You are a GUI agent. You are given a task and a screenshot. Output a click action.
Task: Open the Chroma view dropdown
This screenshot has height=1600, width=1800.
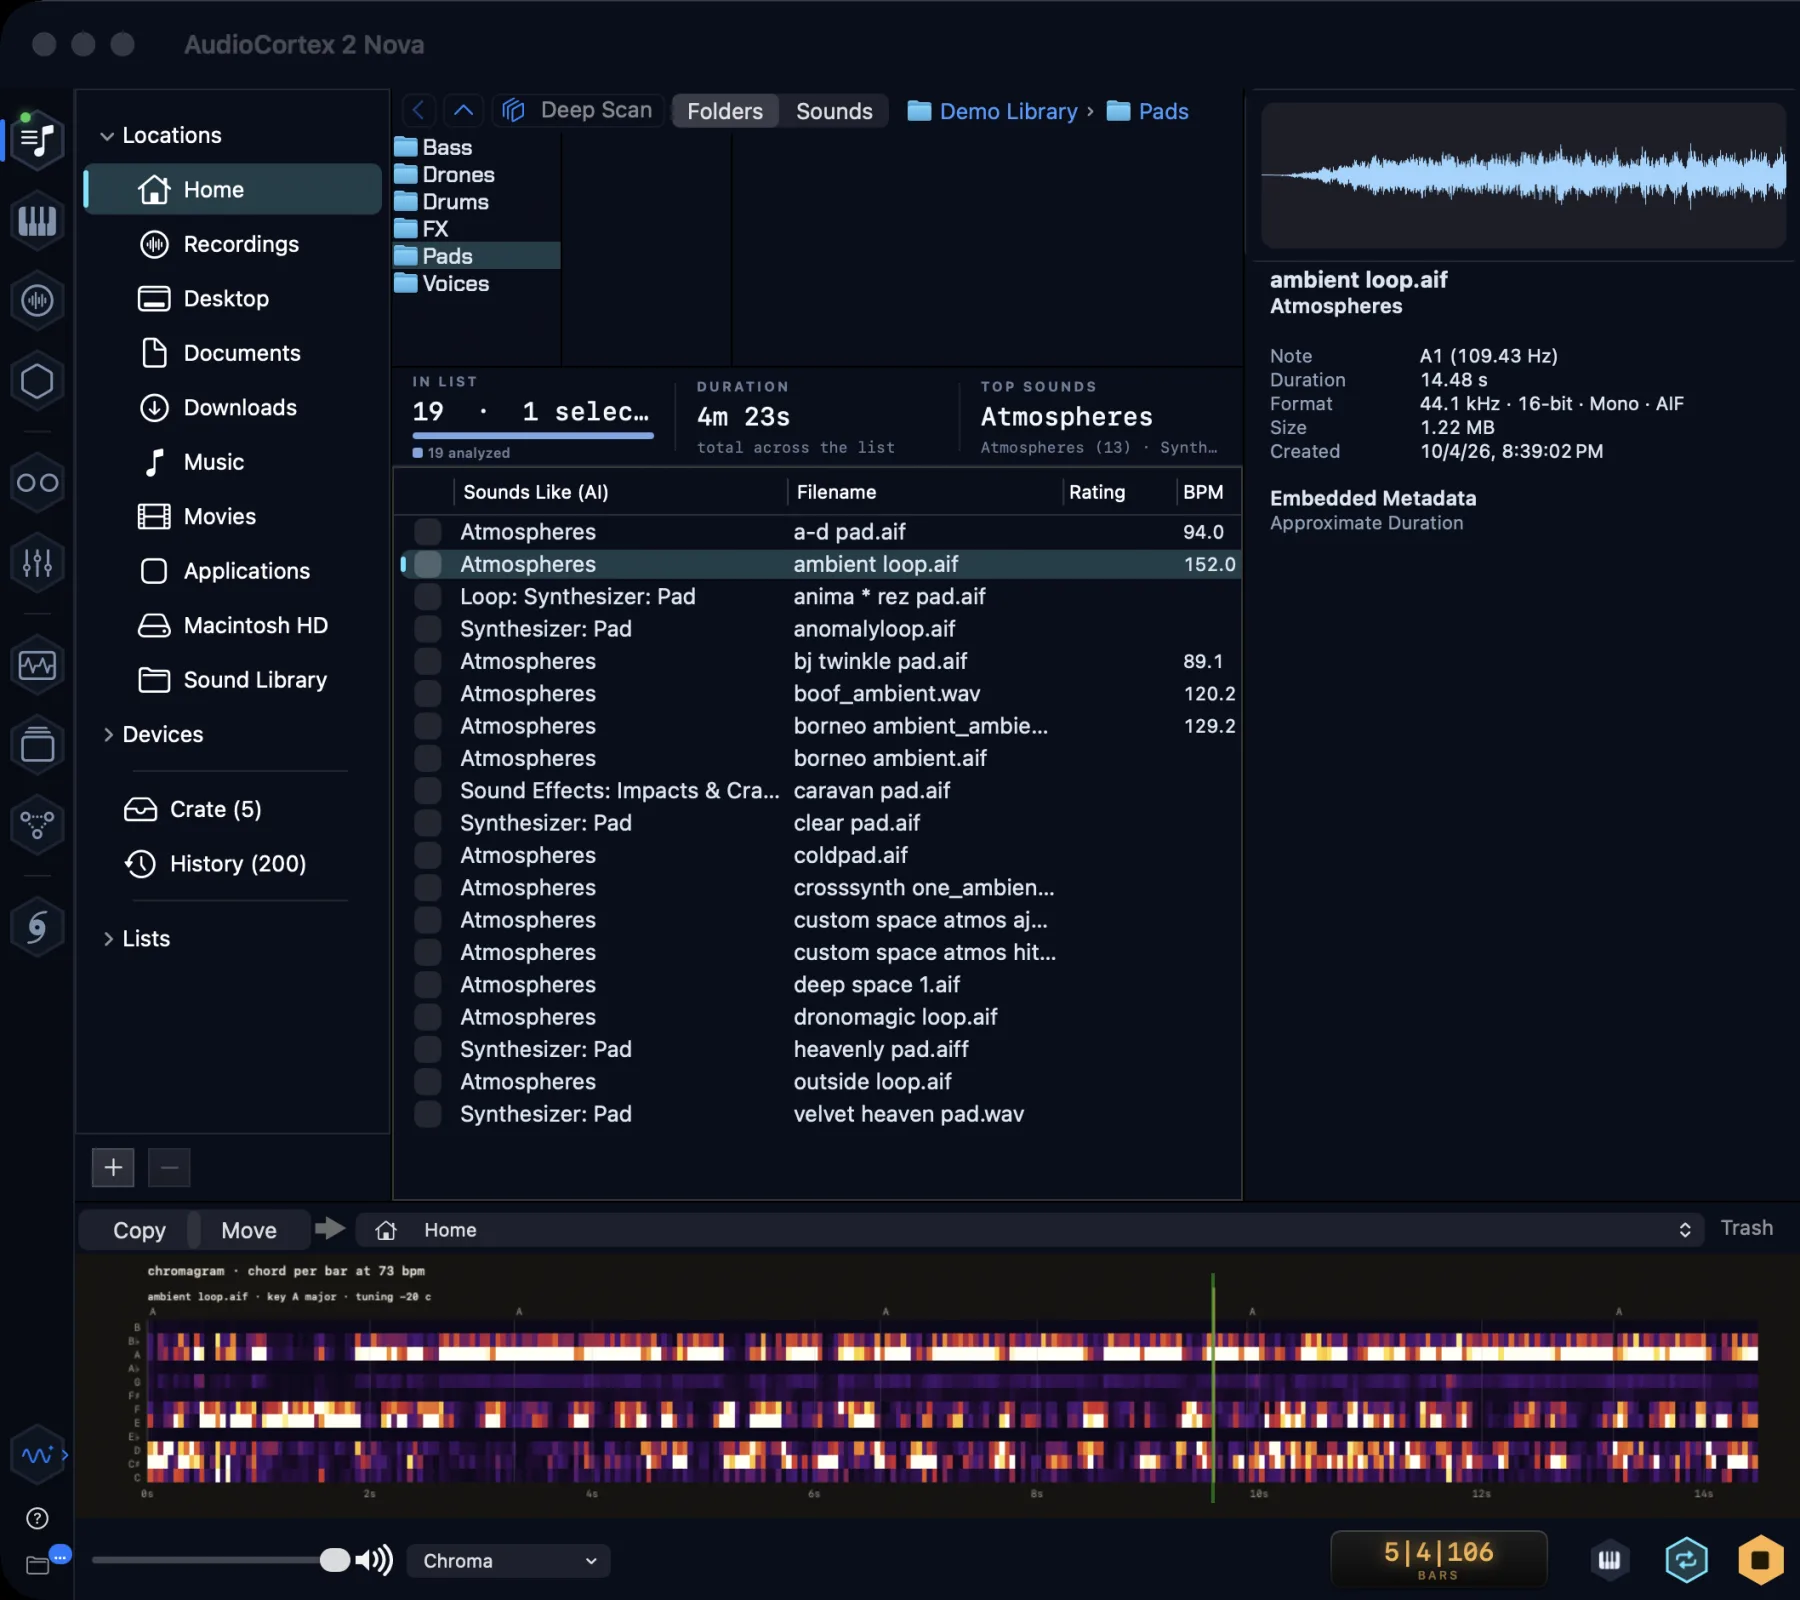pyautogui.click(x=508, y=1561)
